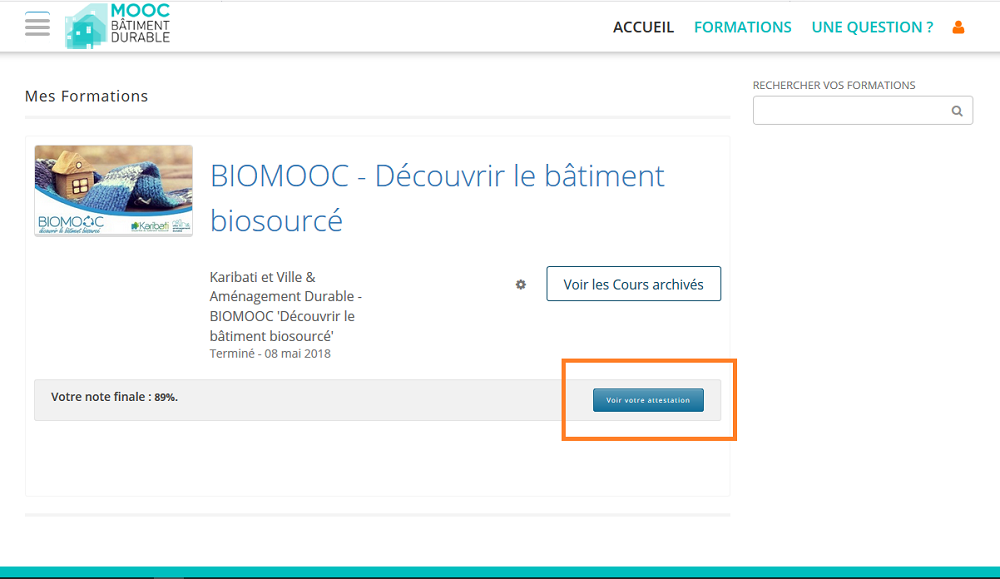Click the Voir votre attestation button

tap(648, 400)
